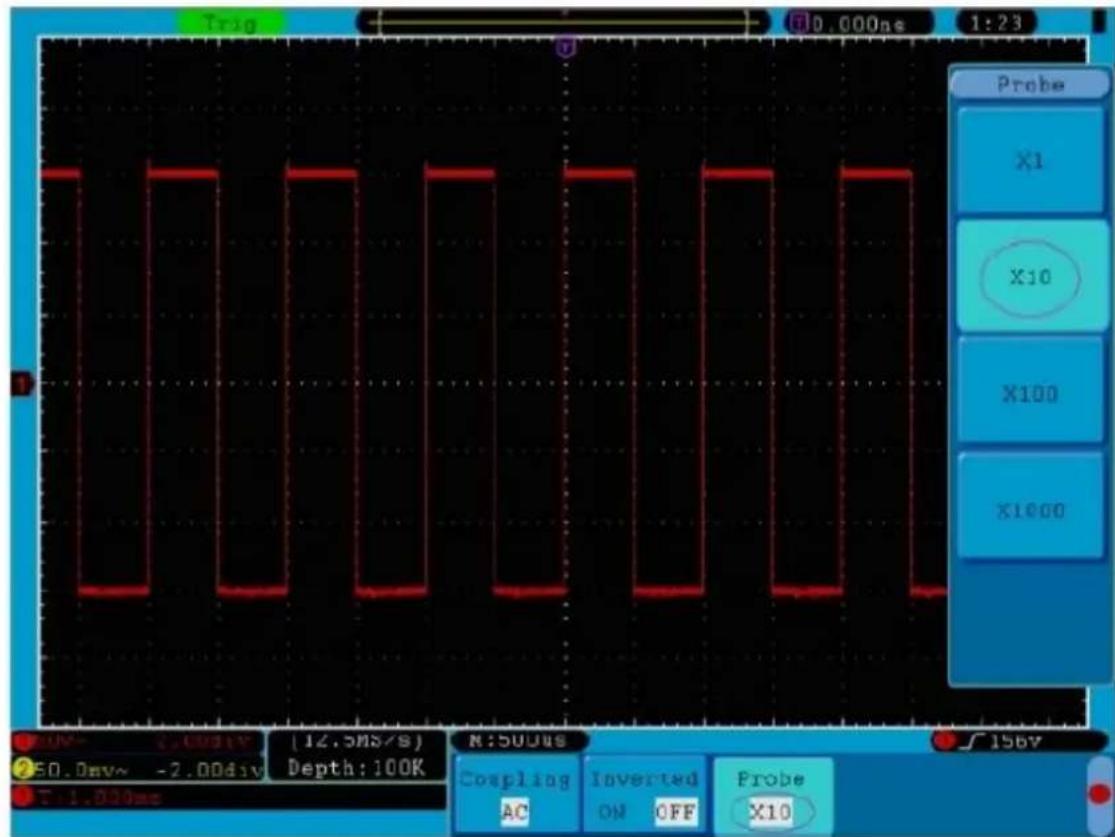Screen dimensions: 1115x837
Task: Click the purple T icon beside 0.000ns
Action: point(800,23)
